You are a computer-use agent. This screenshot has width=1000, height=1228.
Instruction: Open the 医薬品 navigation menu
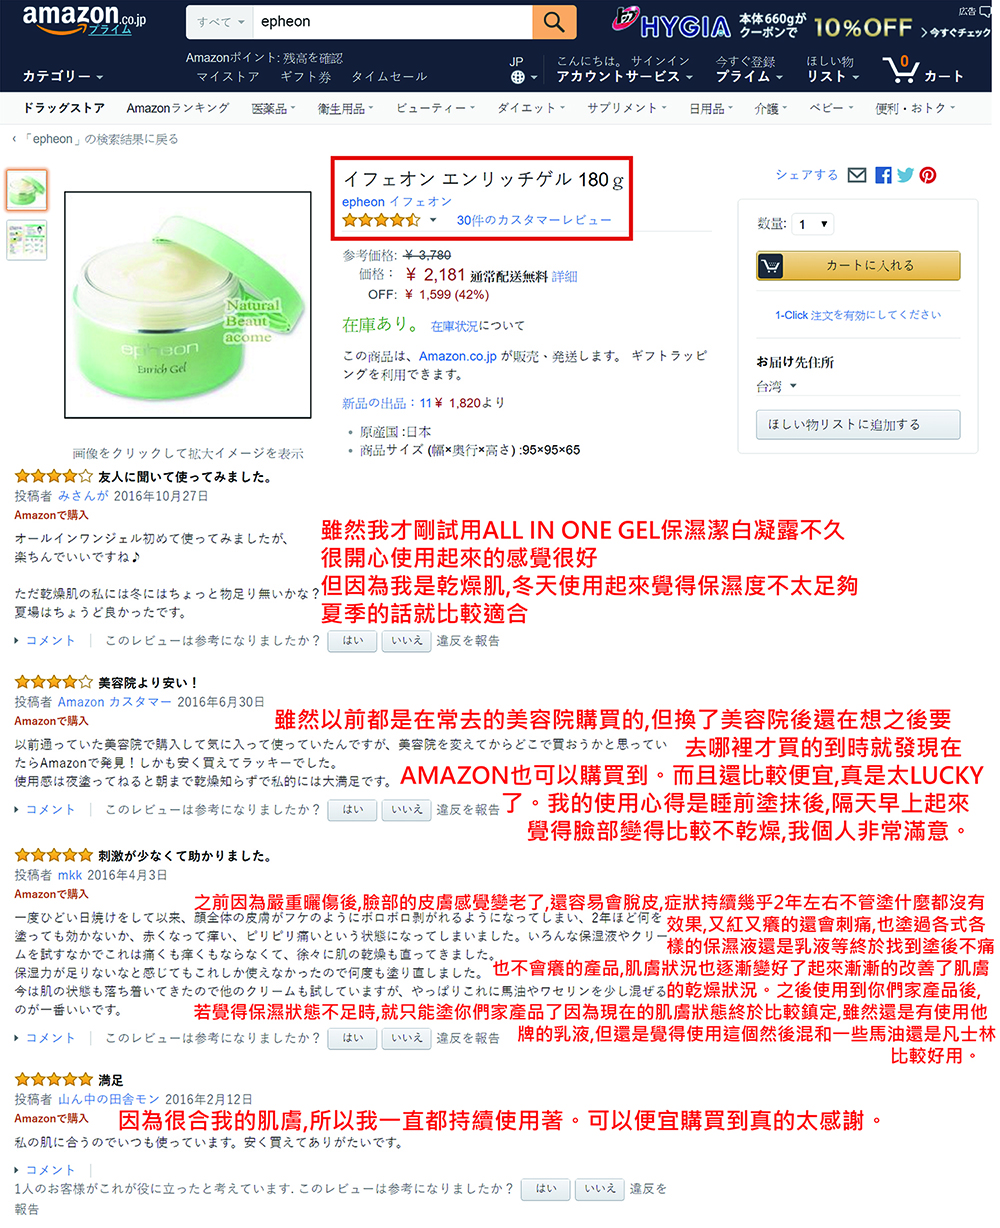point(273,108)
